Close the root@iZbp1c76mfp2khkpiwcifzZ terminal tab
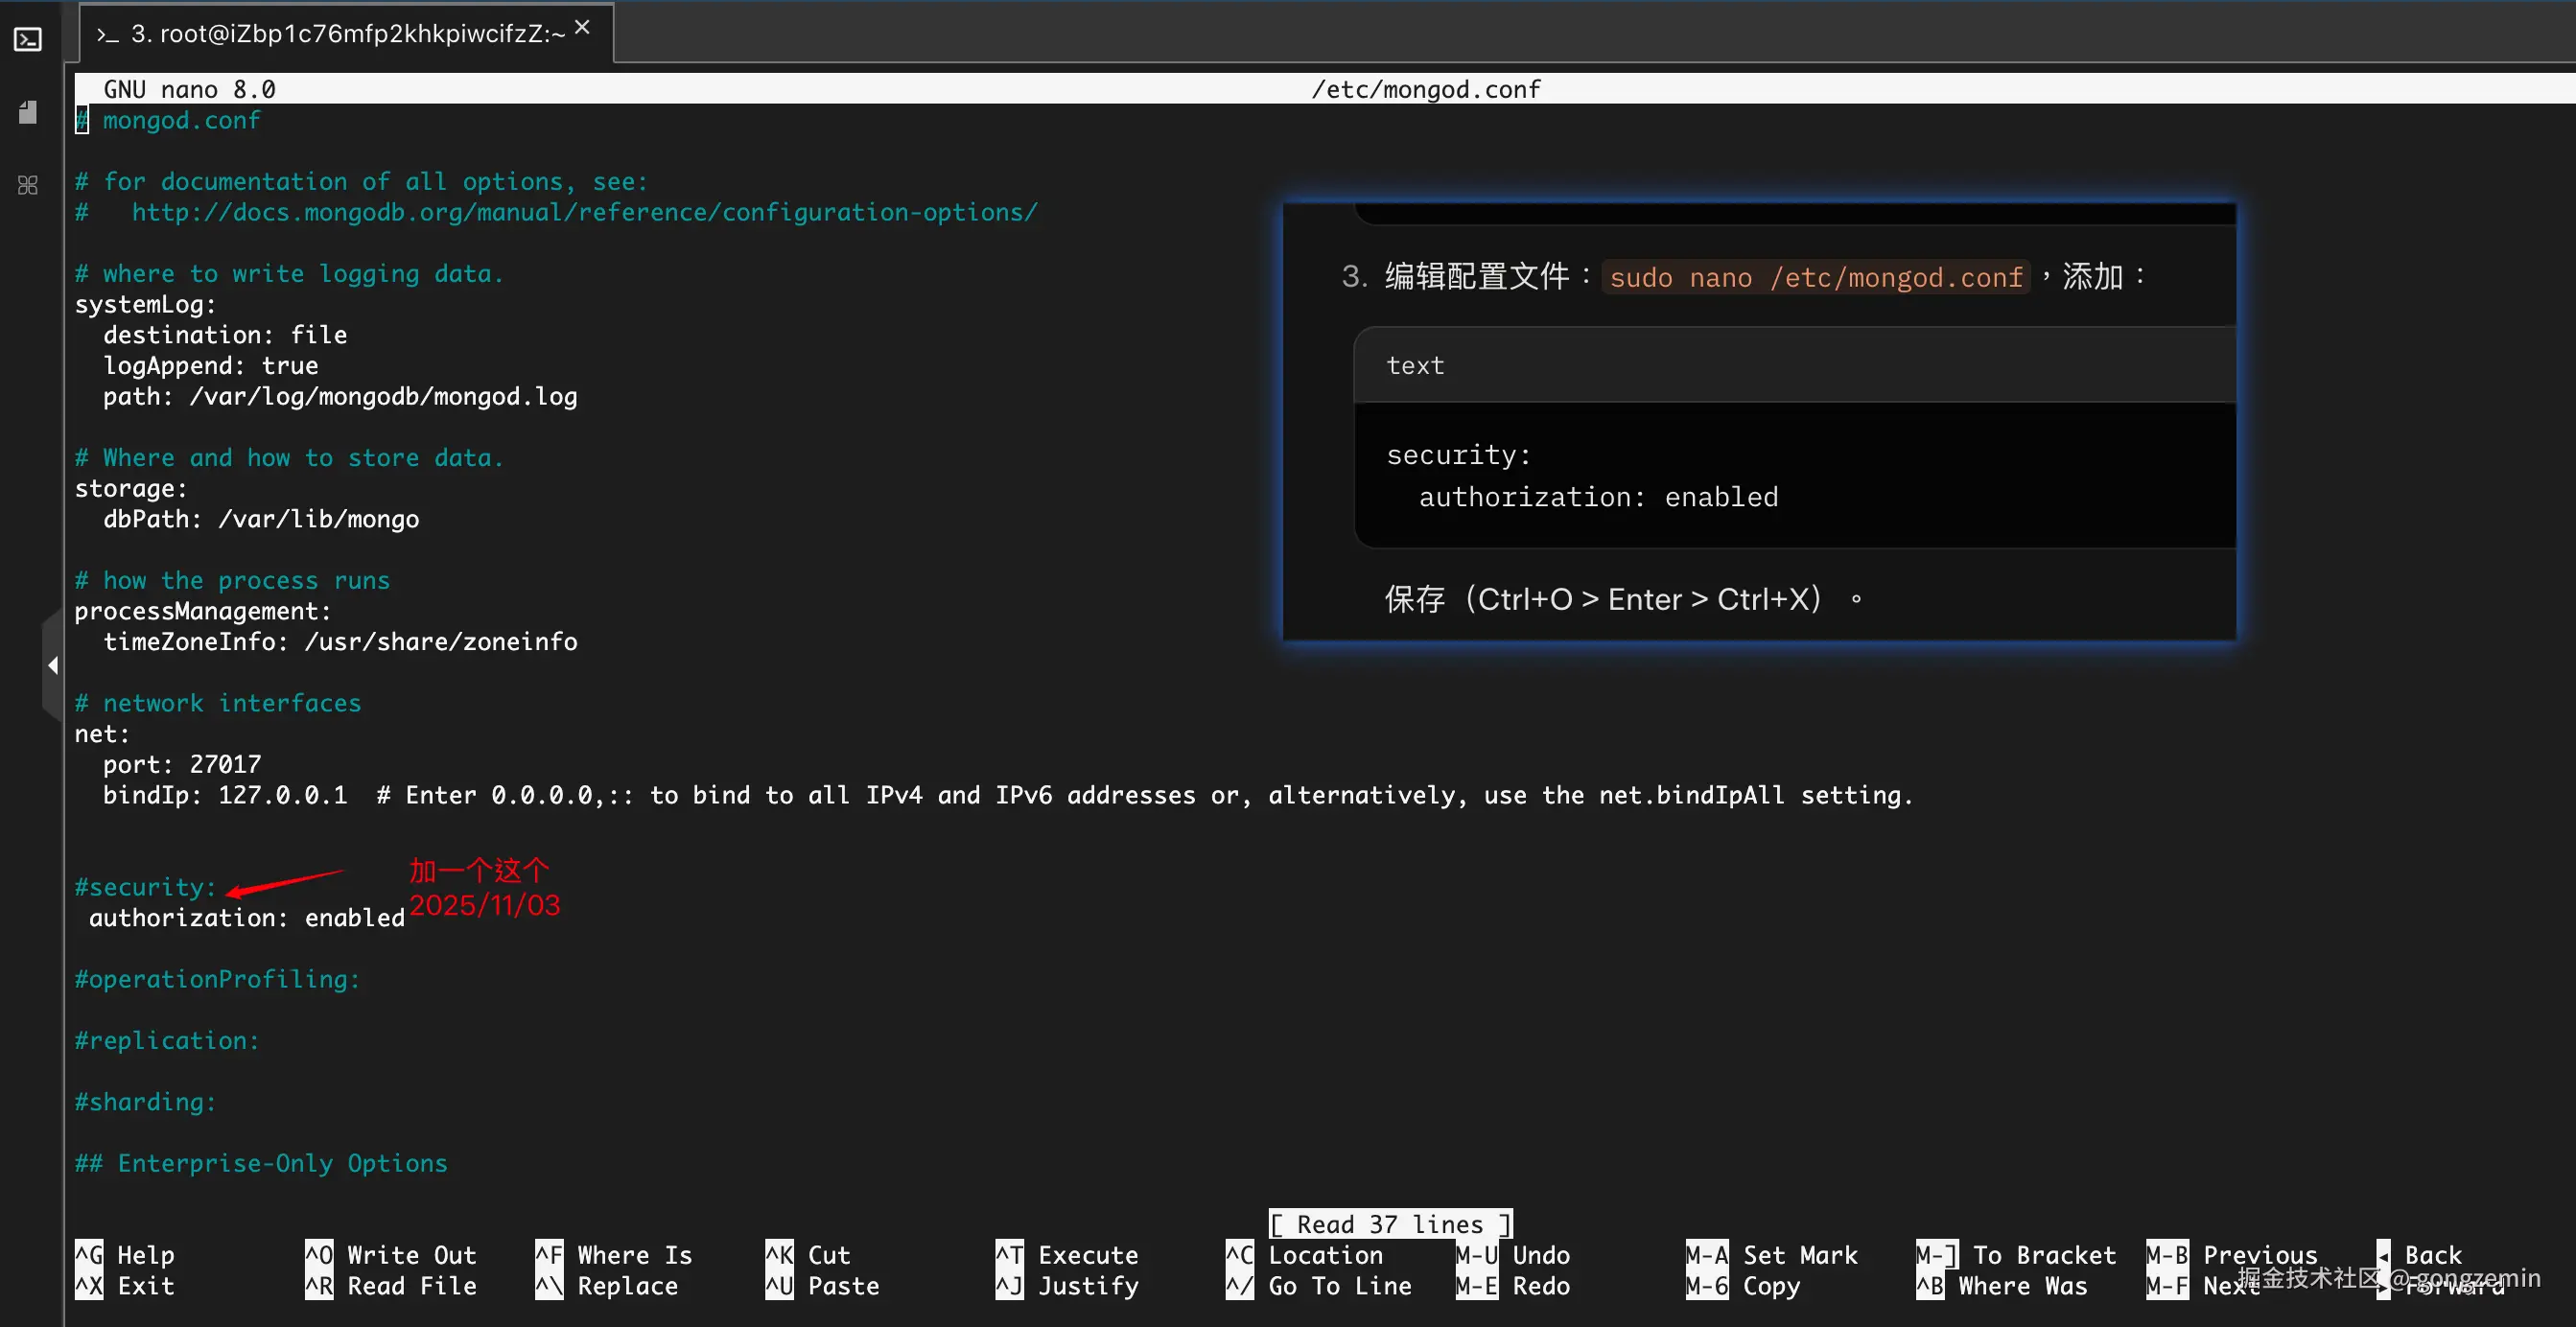This screenshot has height=1327, width=2576. [583, 28]
